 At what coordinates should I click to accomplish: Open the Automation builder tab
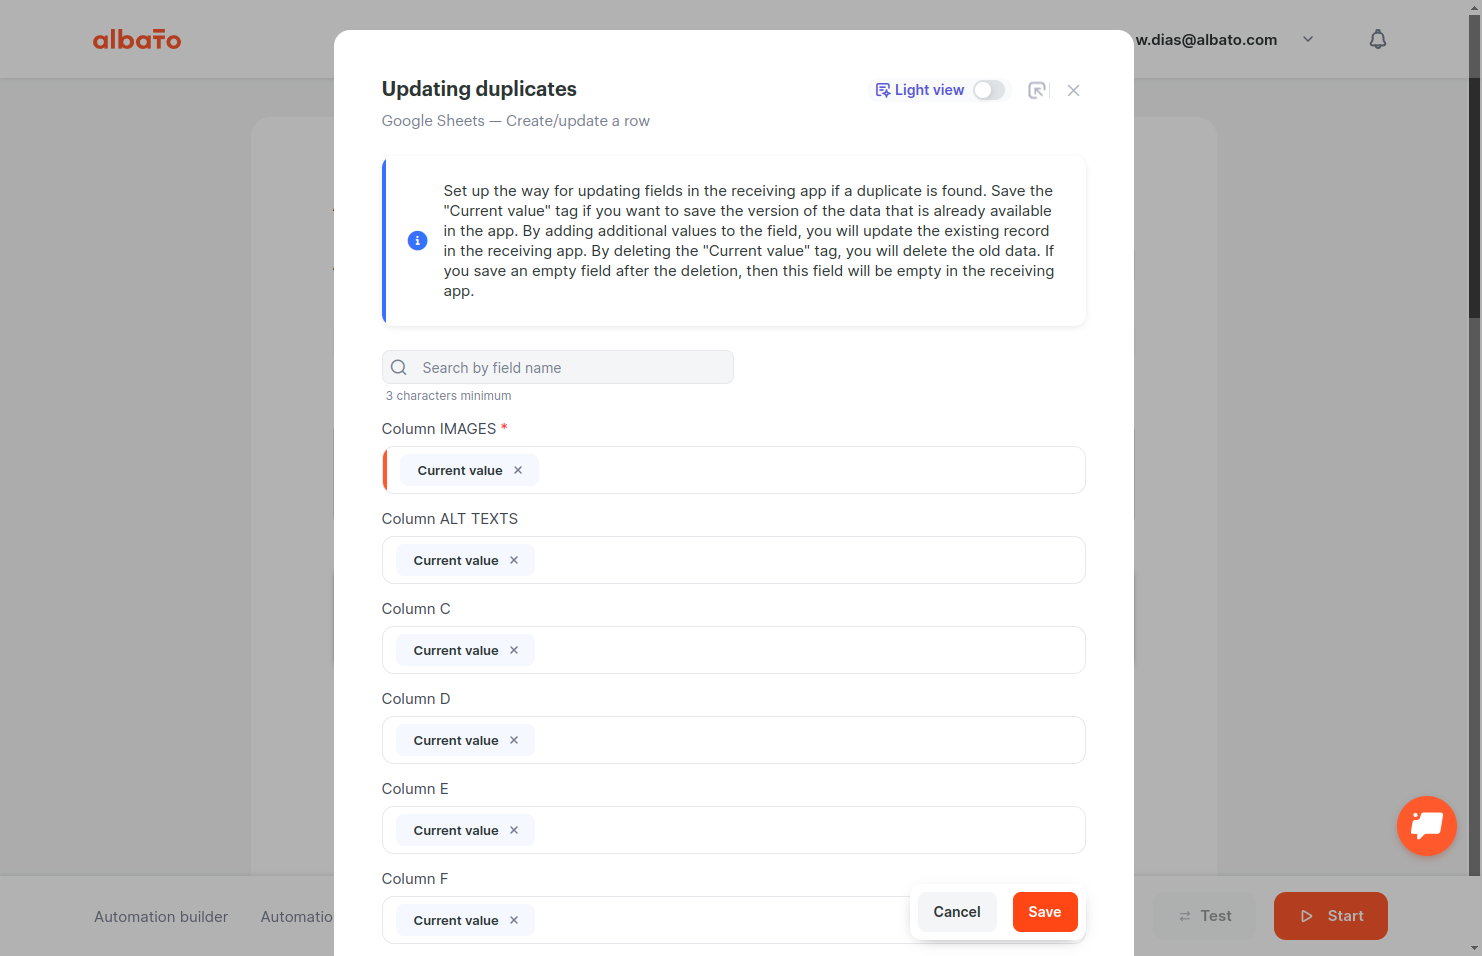point(161,917)
